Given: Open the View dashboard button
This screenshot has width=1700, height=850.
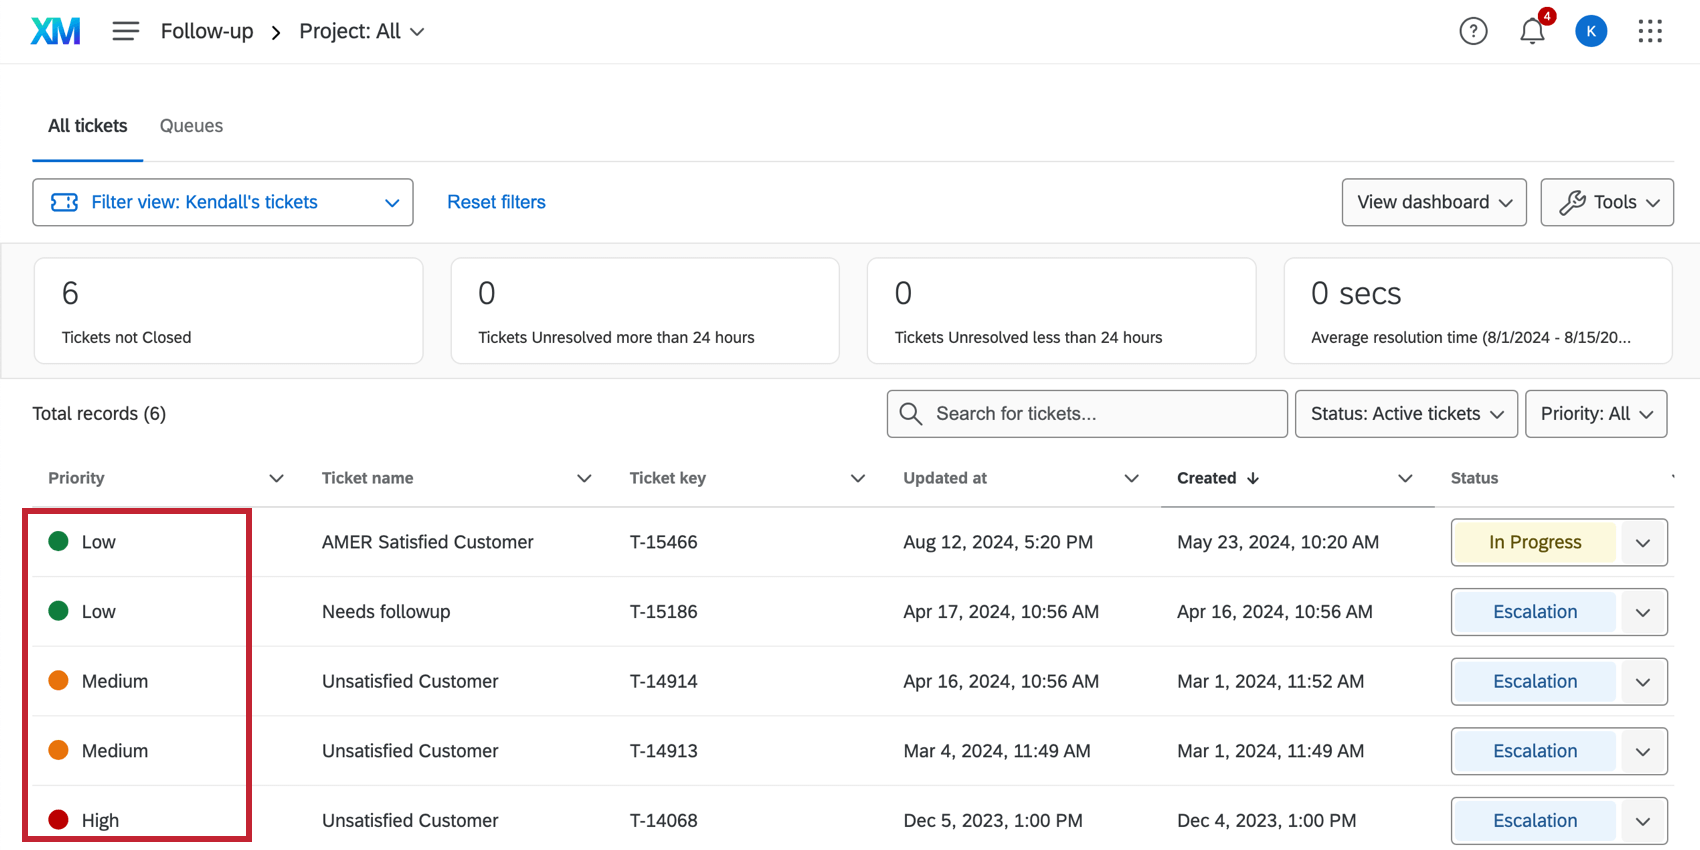Looking at the screenshot, I should 1433,202.
